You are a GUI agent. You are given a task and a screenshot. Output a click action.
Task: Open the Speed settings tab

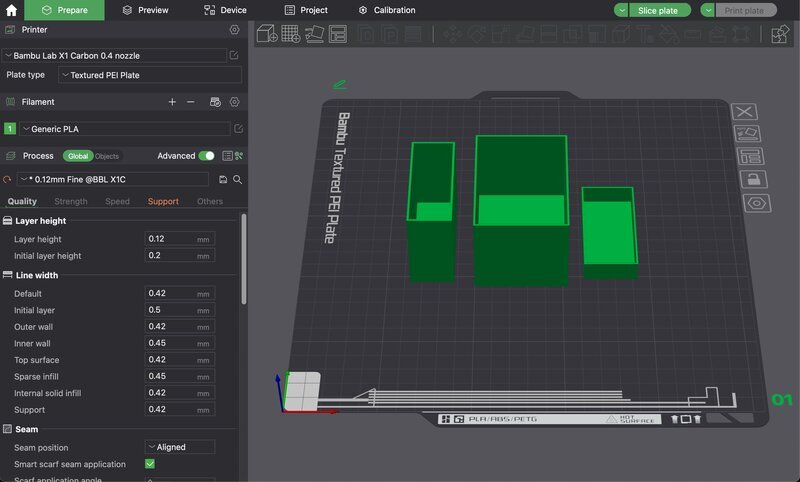pos(117,201)
